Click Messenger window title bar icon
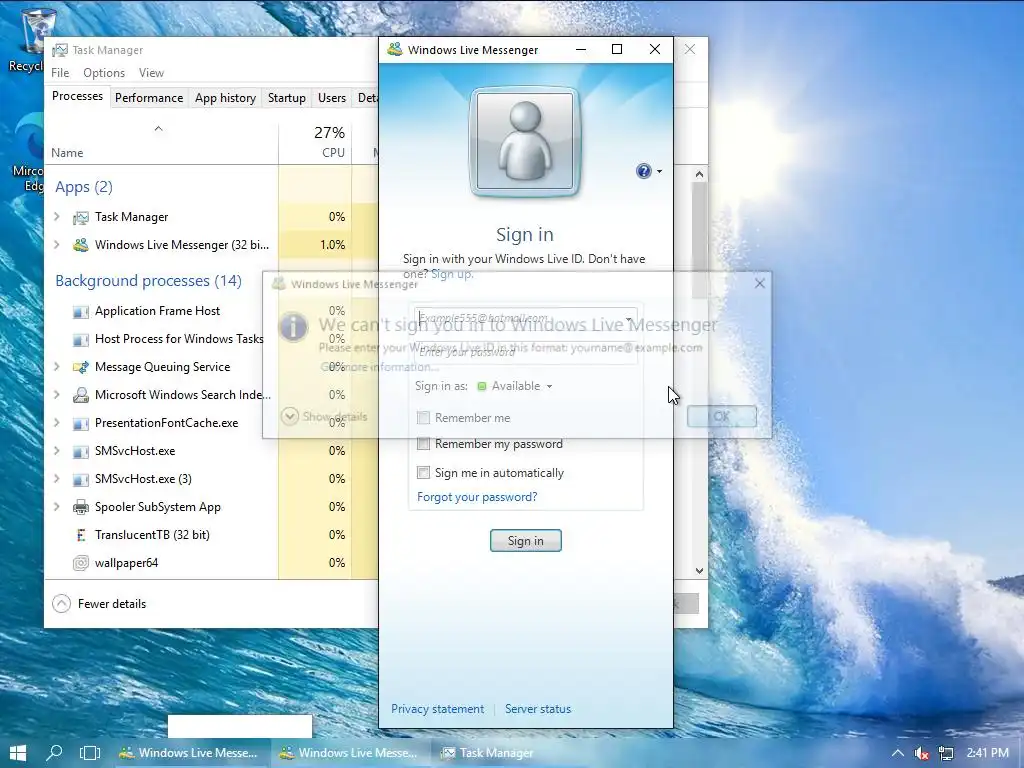 click(x=394, y=50)
